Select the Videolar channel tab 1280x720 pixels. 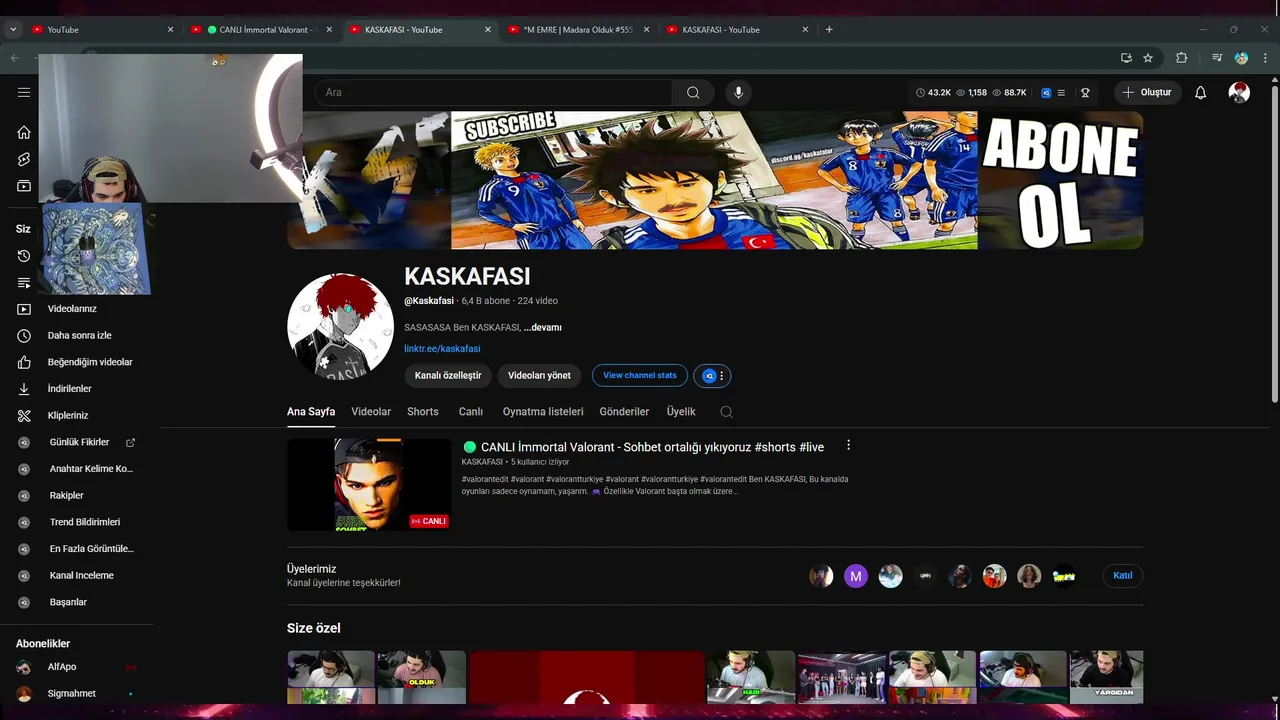pos(371,411)
